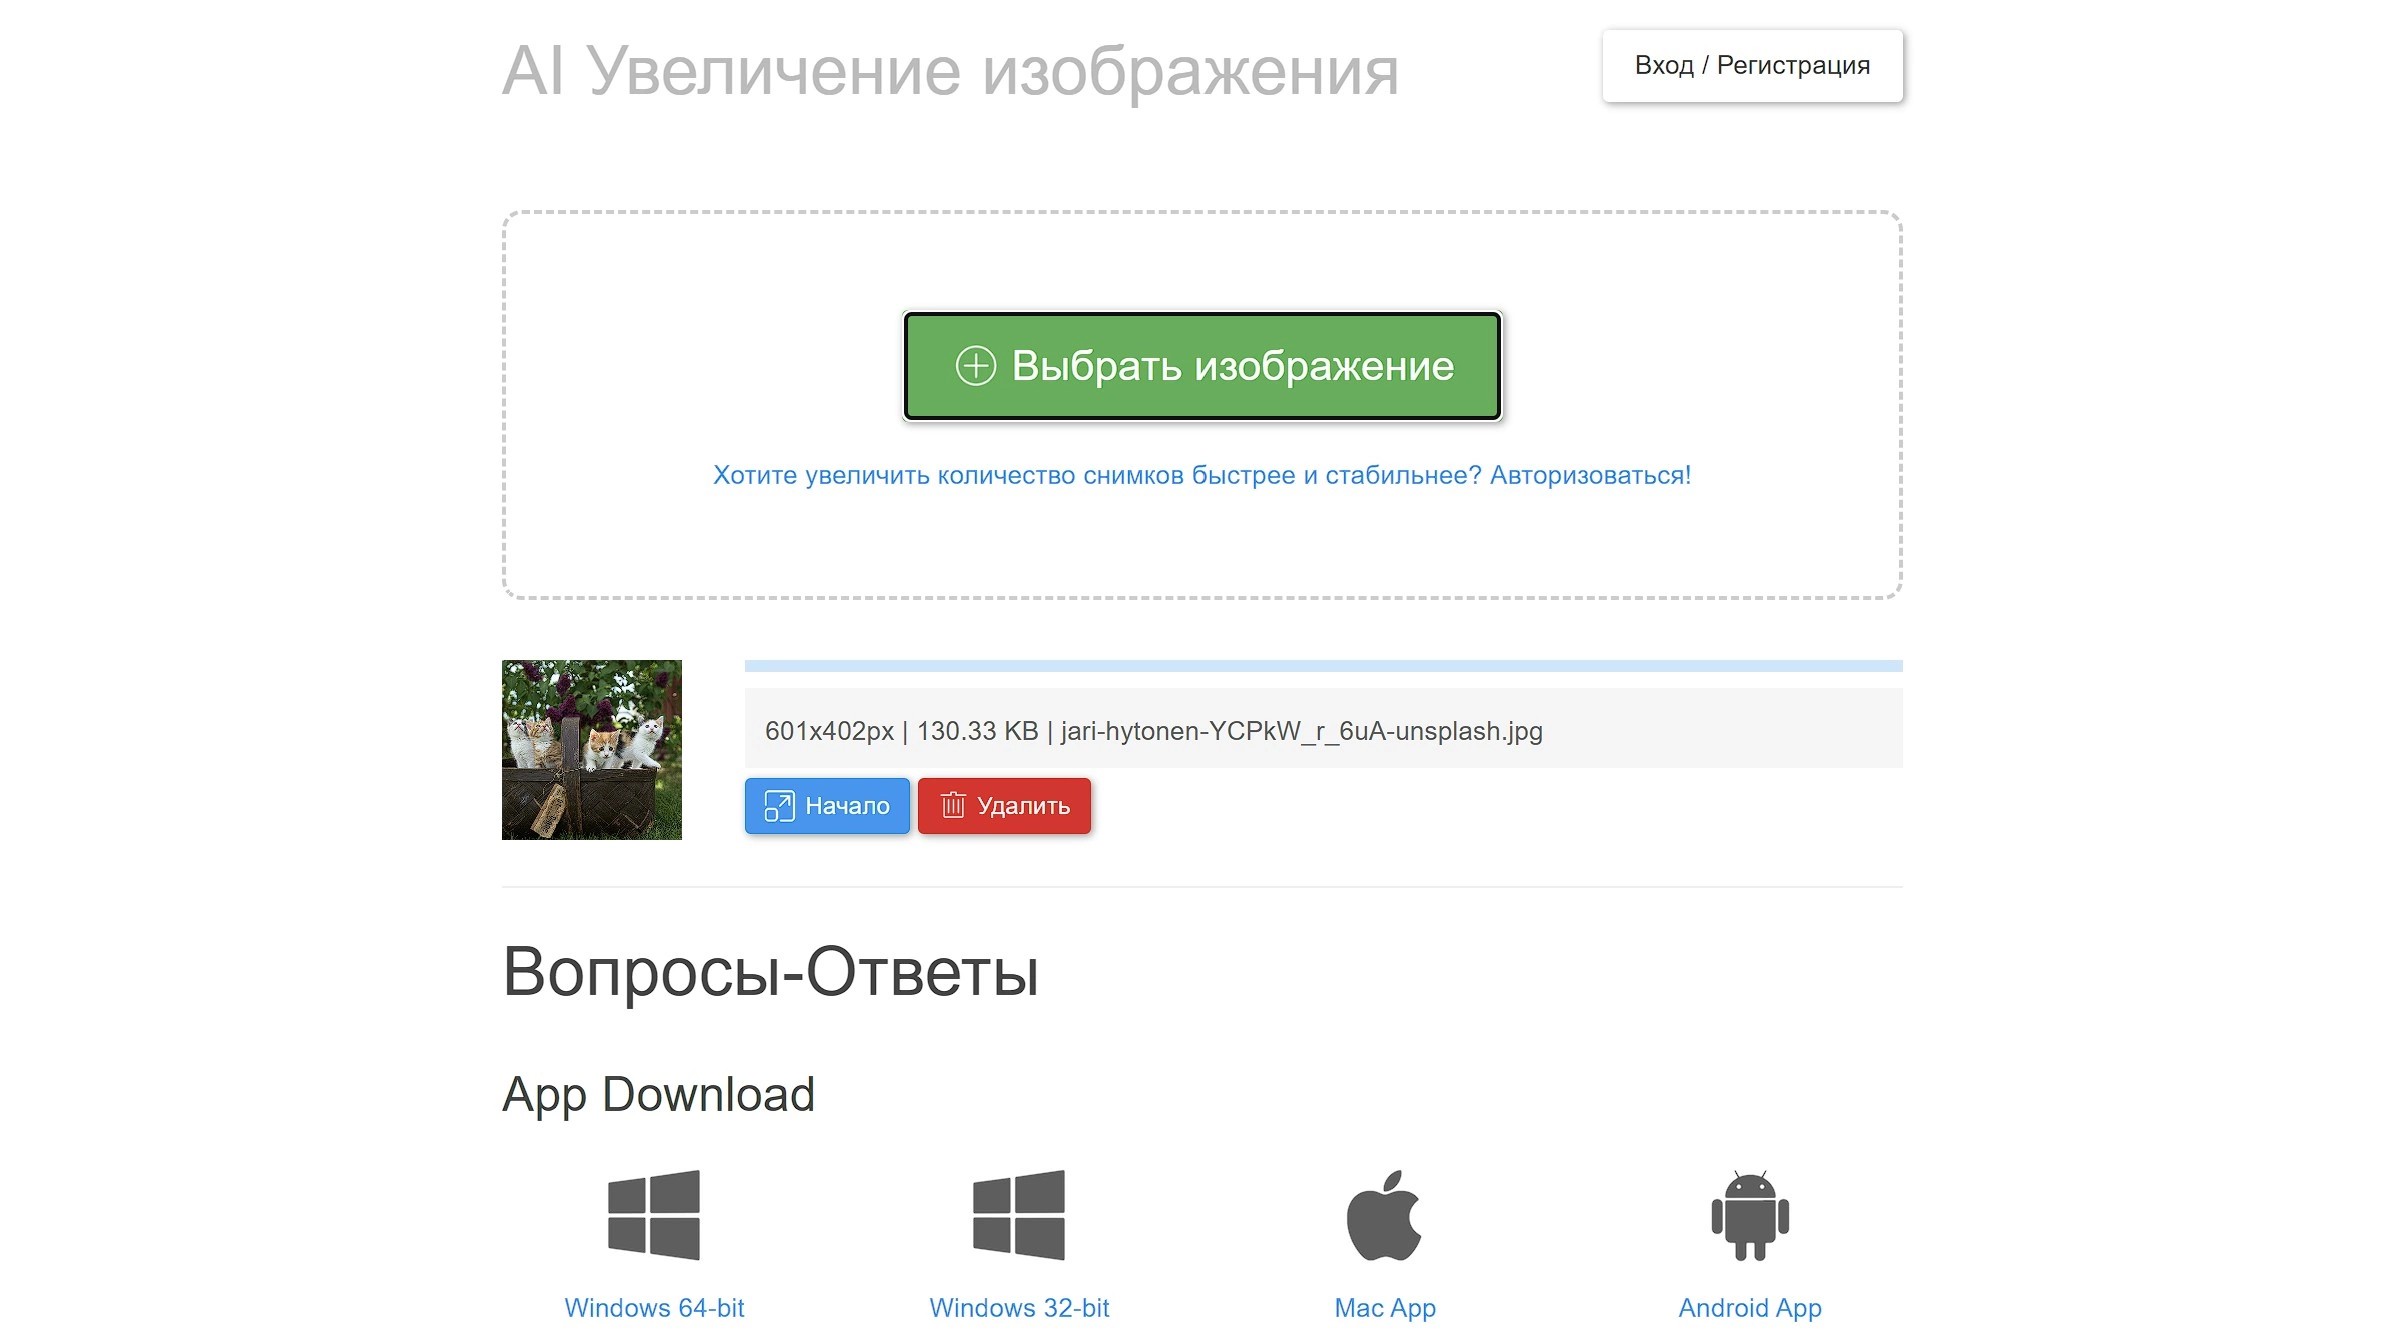Click the green Выбрать изображение button

point(1202,366)
